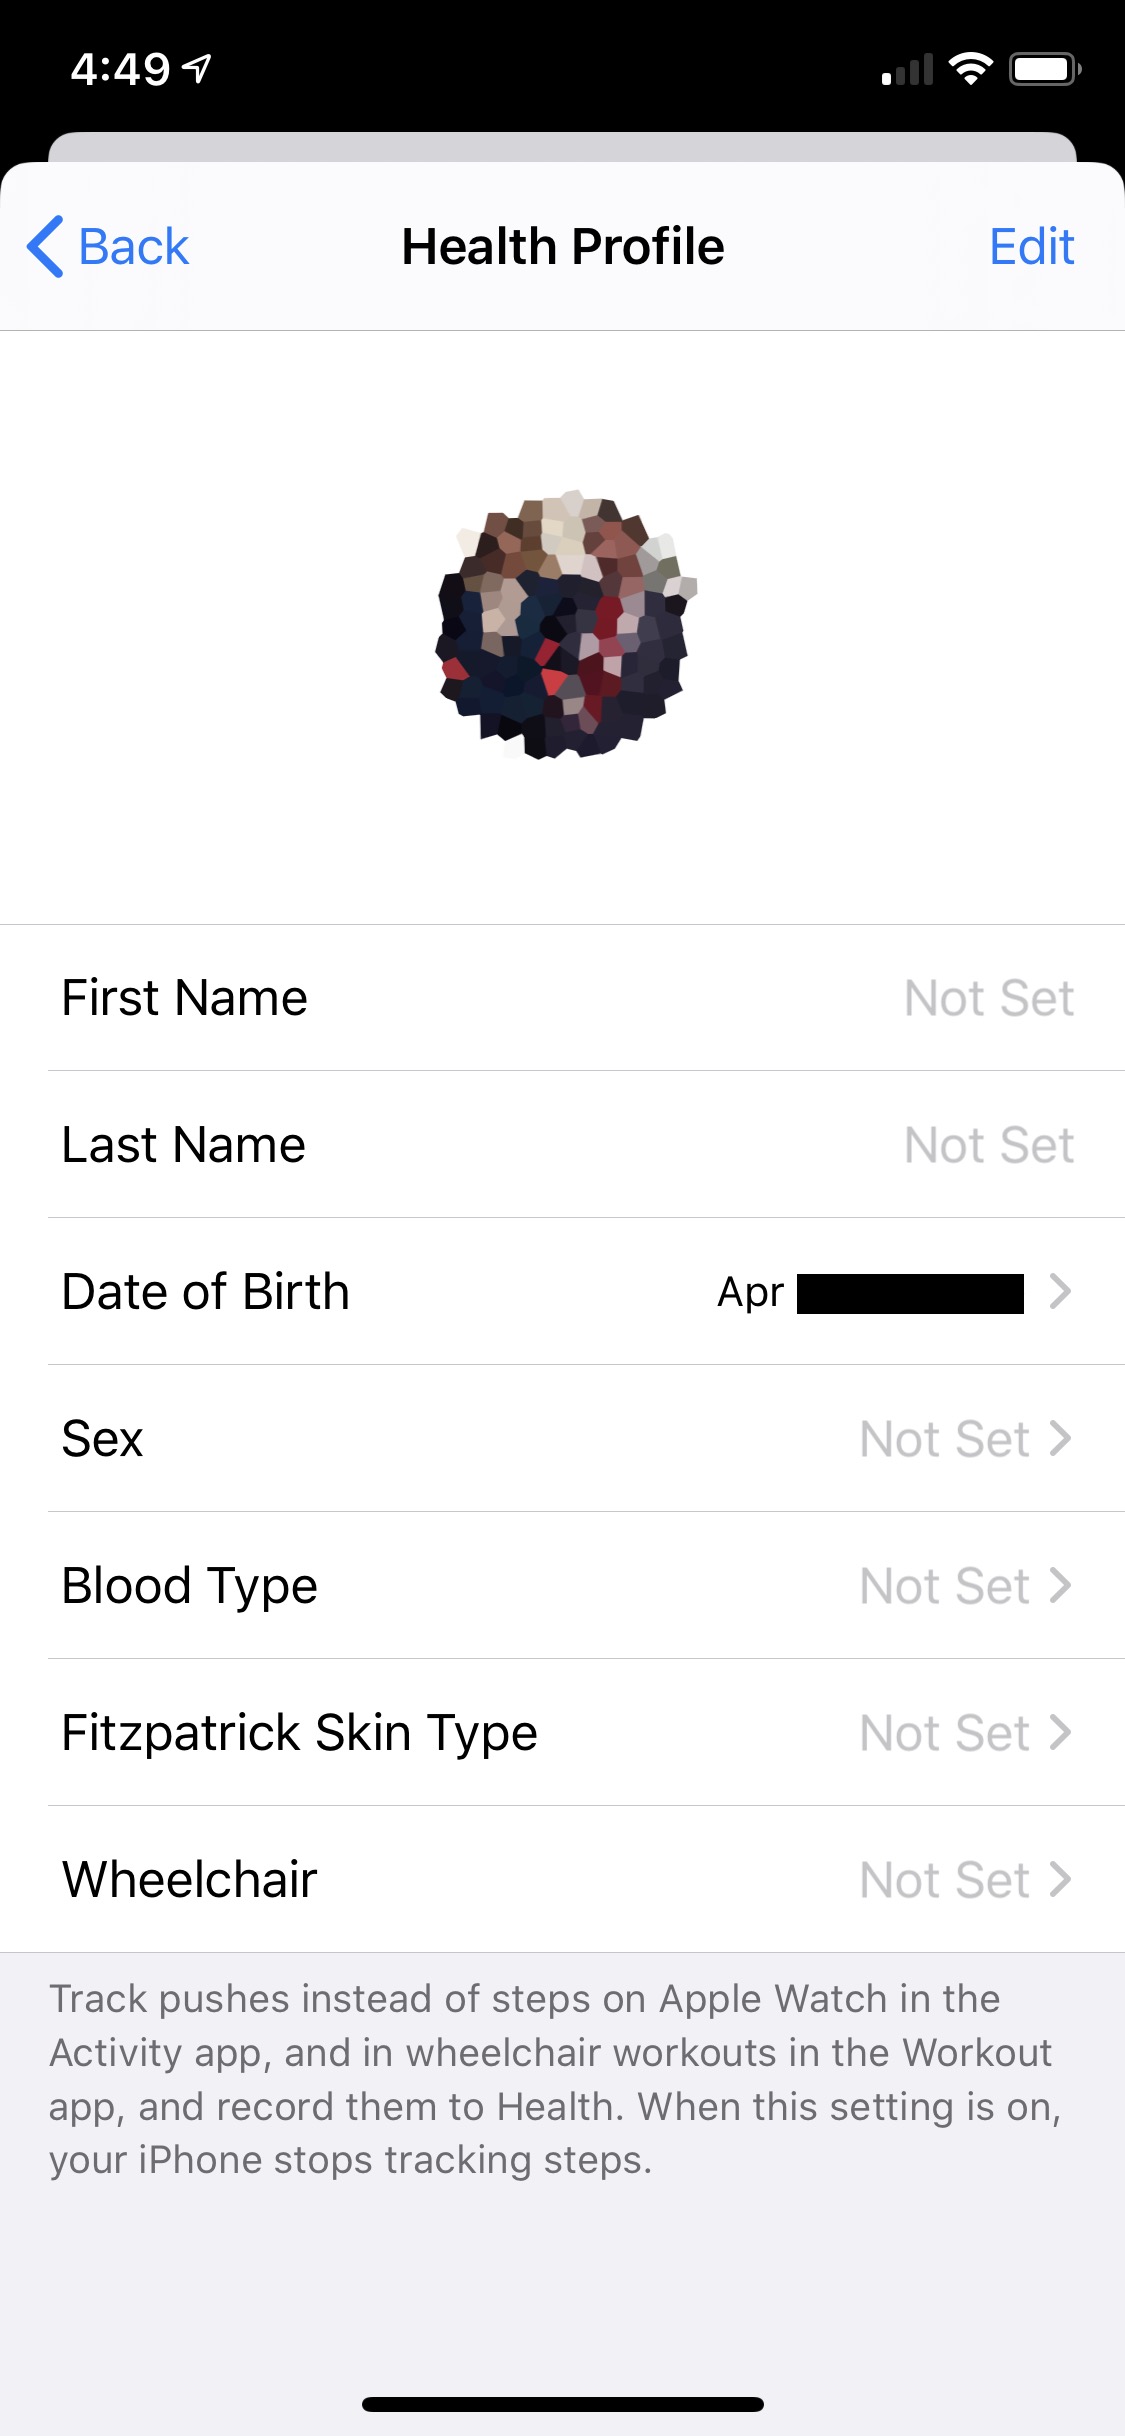
Task: Choose the Blood Type row label
Action: pyautogui.click(x=190, y=1586)
